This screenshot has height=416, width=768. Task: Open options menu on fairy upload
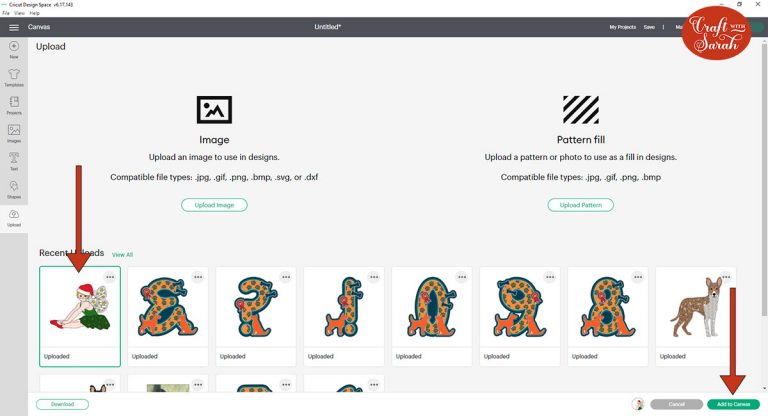coord(110,277)
